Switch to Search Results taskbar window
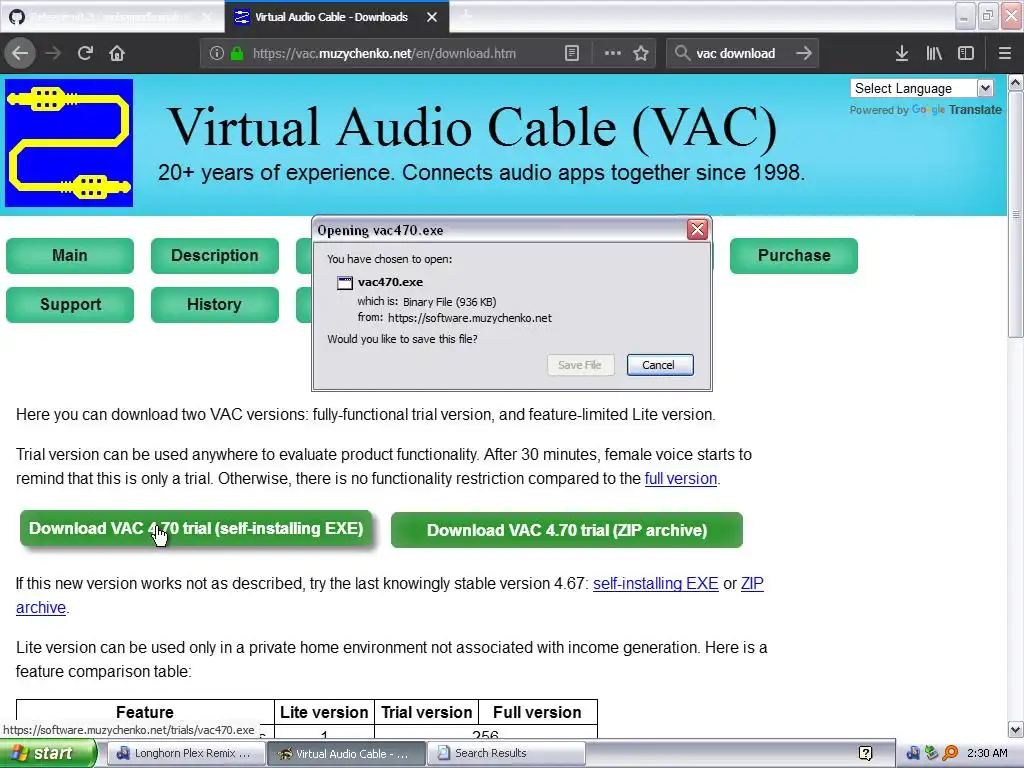This screenshot has height=768, width=1024. coord(506,754)
